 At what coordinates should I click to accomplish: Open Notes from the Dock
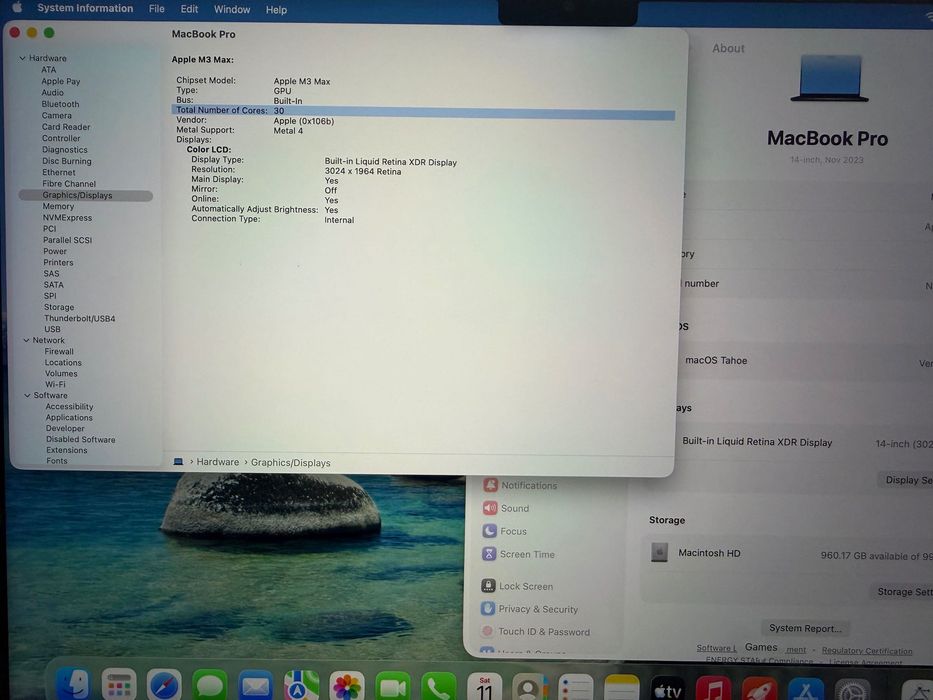[x=621, y=690]
